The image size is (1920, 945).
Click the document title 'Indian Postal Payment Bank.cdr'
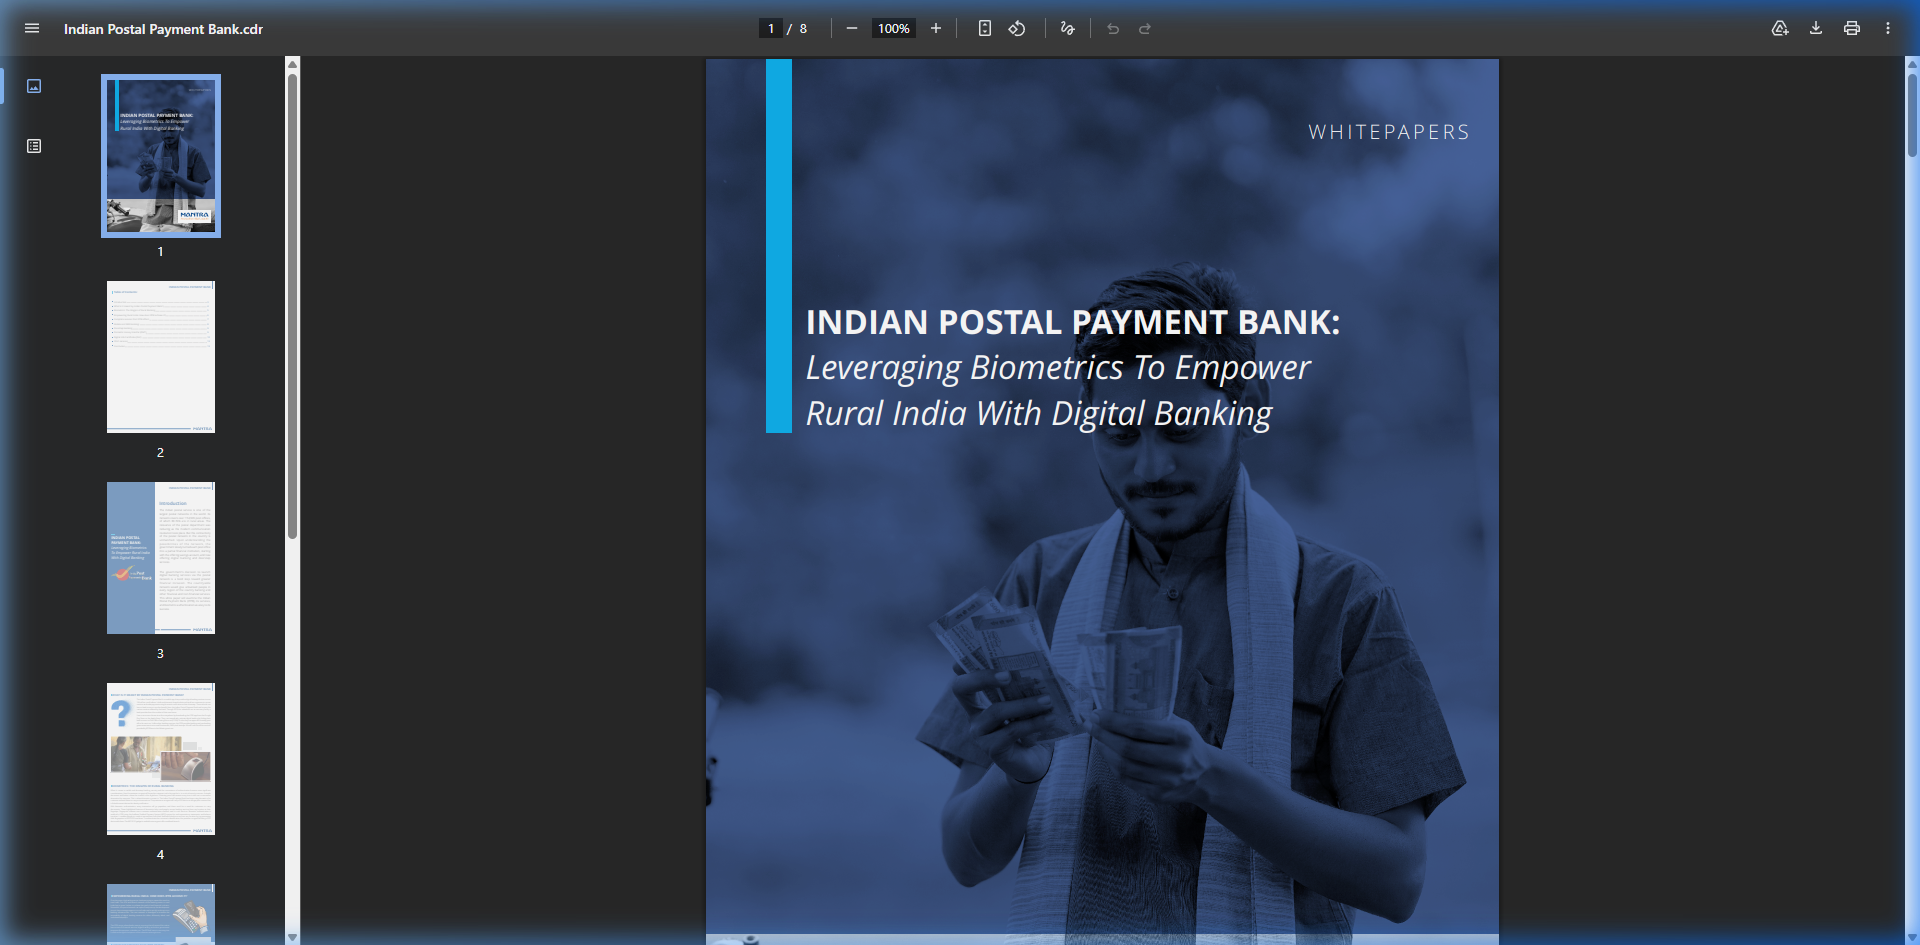click(163, 29)
